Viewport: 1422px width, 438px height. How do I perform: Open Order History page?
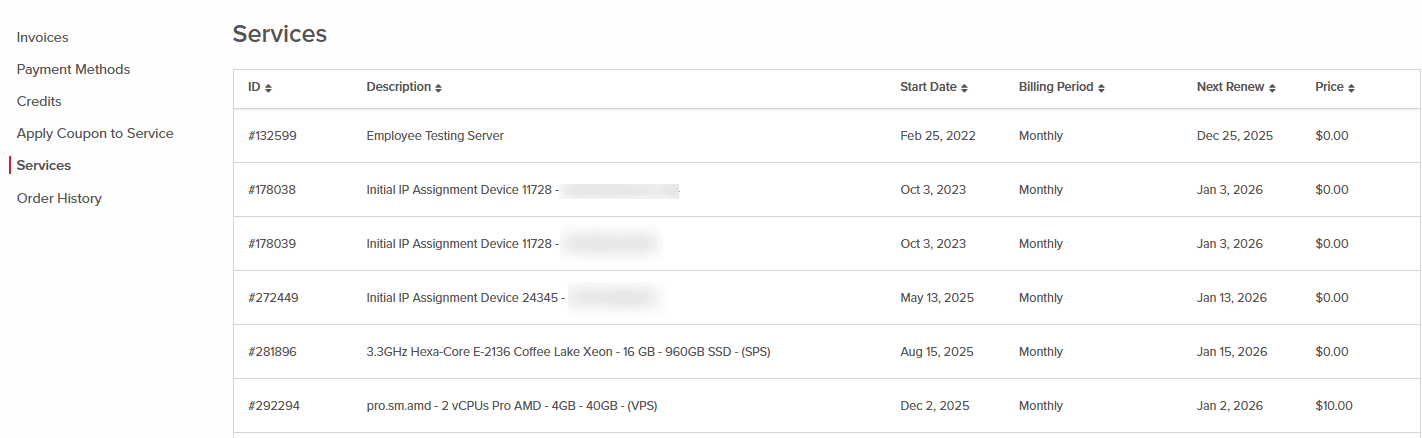59,198
